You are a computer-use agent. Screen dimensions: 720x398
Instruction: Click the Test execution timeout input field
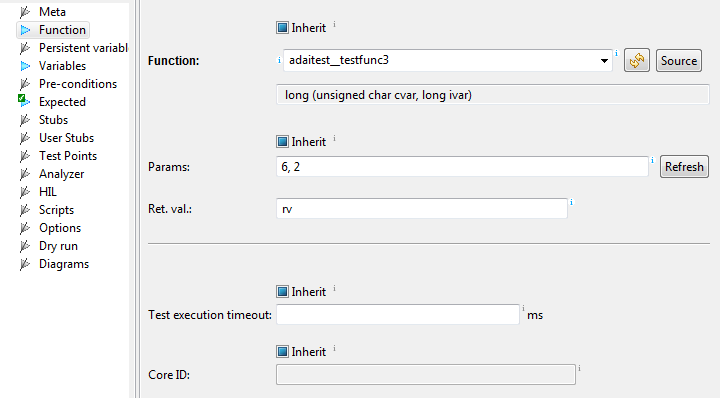click(398, 314)
